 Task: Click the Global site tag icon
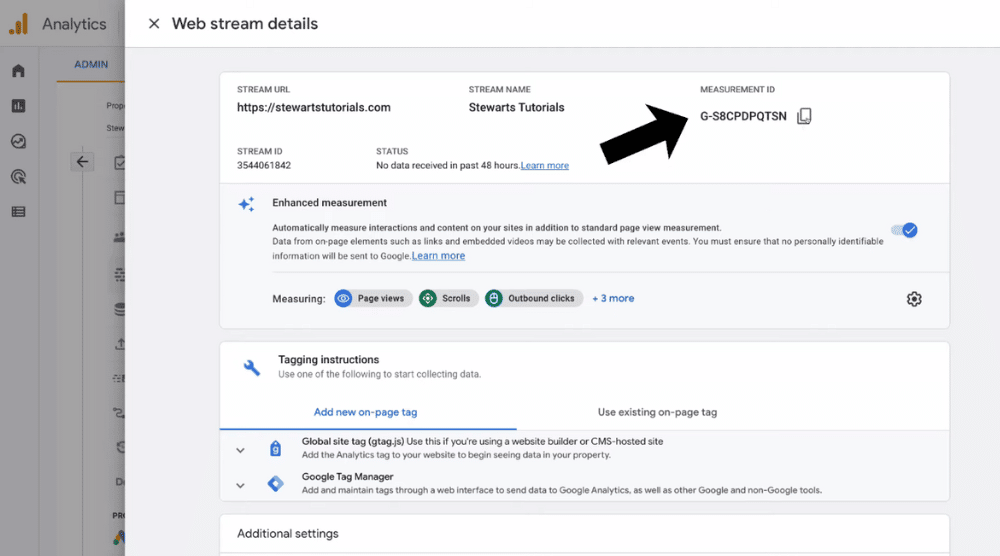coord(275,449)
